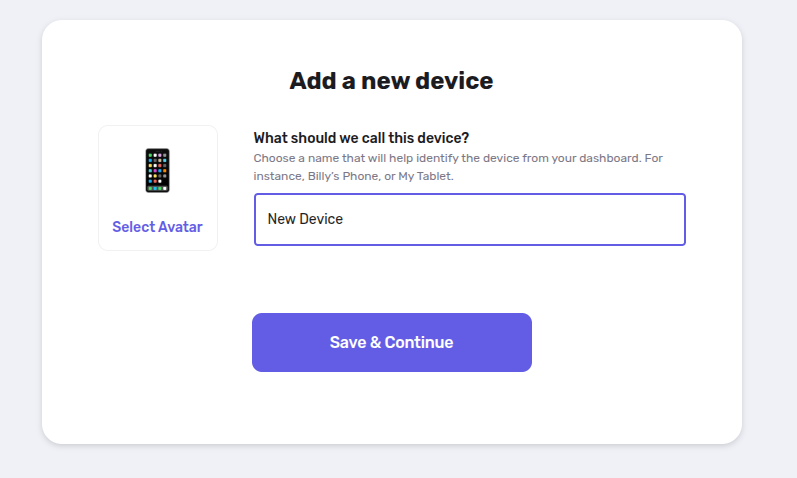
Task: Click the avatar card's blank area above phone icon
Action: coord(158,137)
